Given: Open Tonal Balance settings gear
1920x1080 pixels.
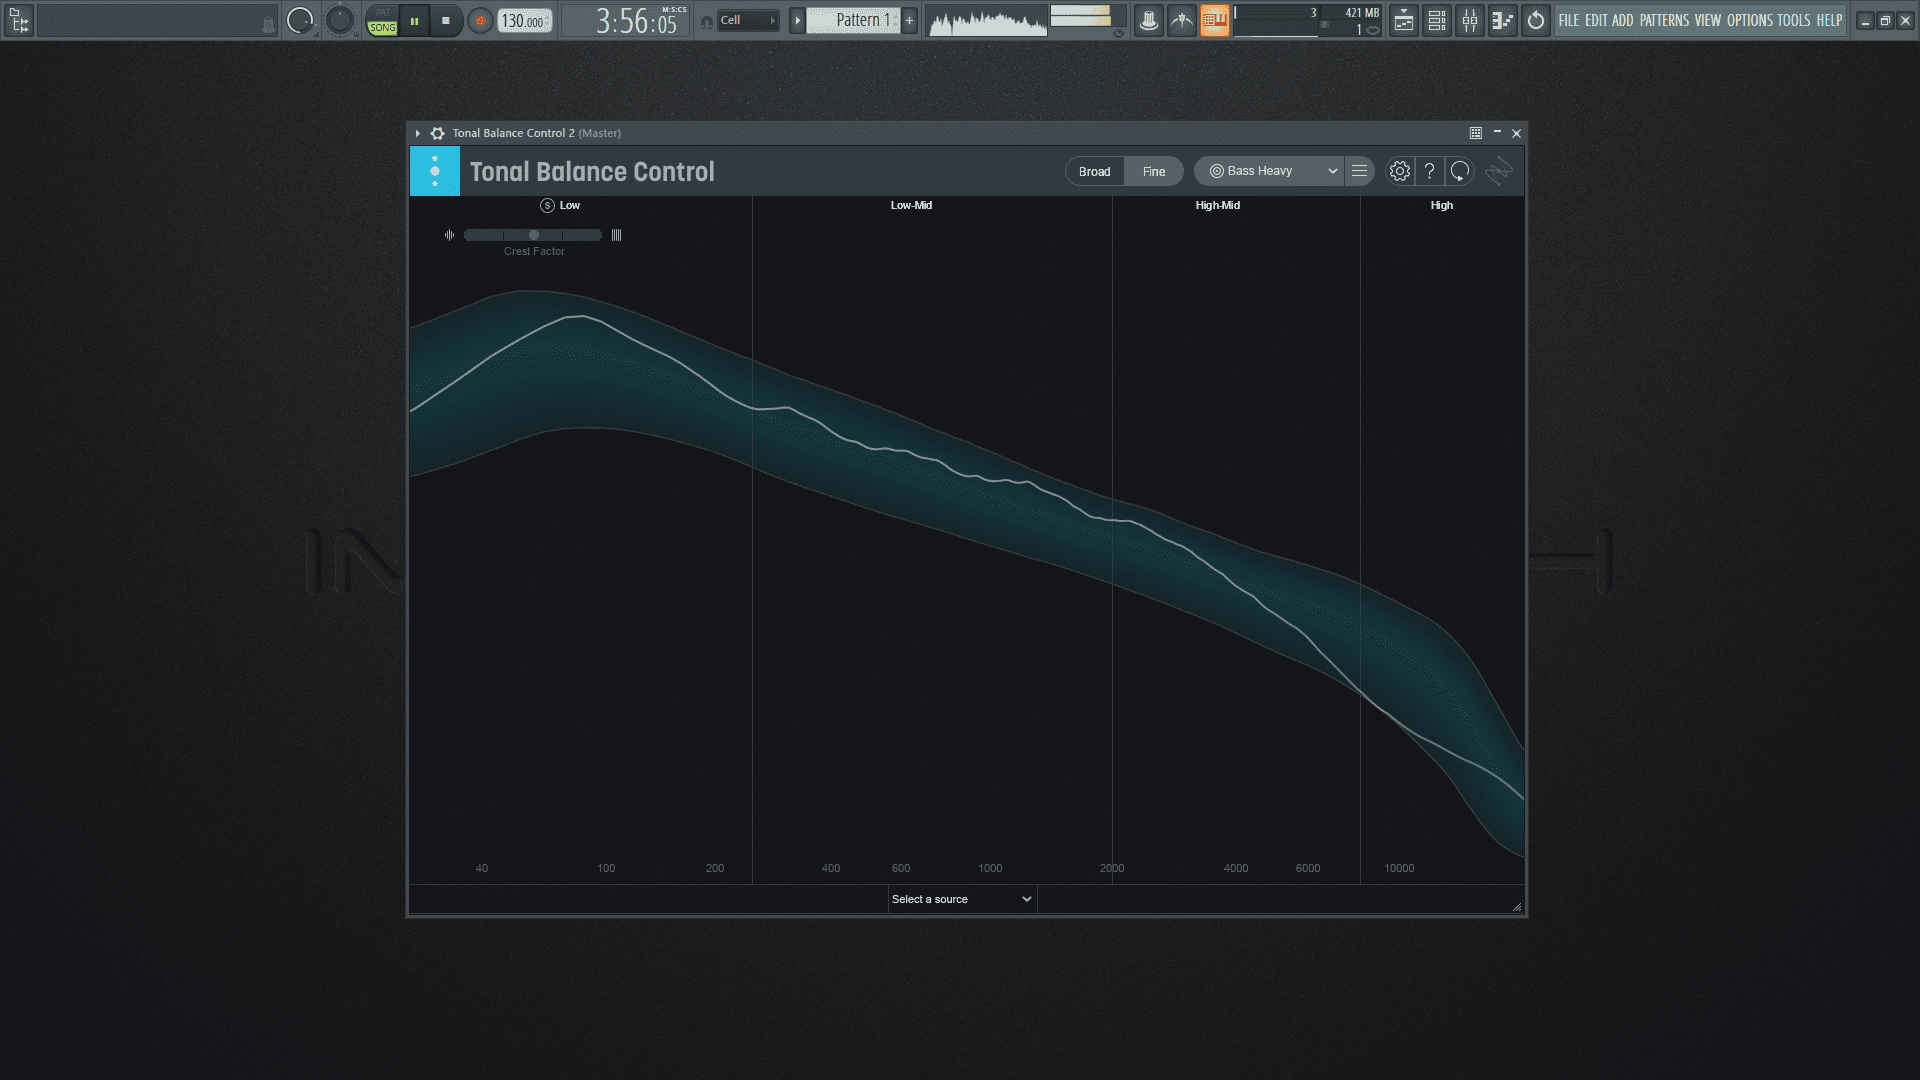Looking at the screenshot, I should 1400,171.
